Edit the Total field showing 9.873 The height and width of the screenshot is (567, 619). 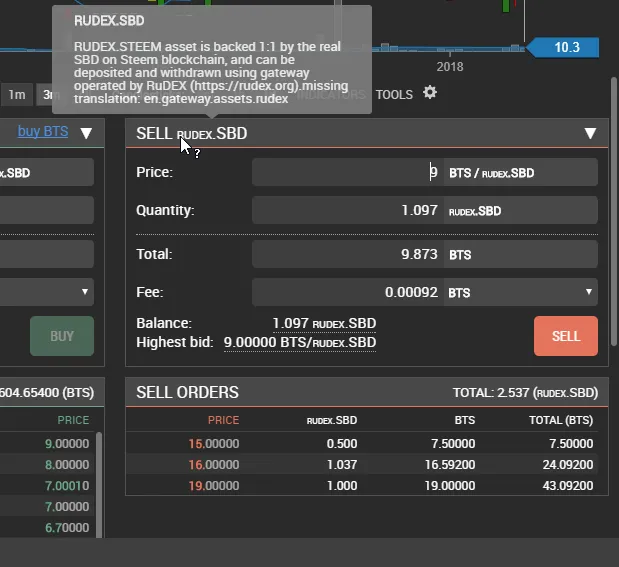[x=347, y=254]
